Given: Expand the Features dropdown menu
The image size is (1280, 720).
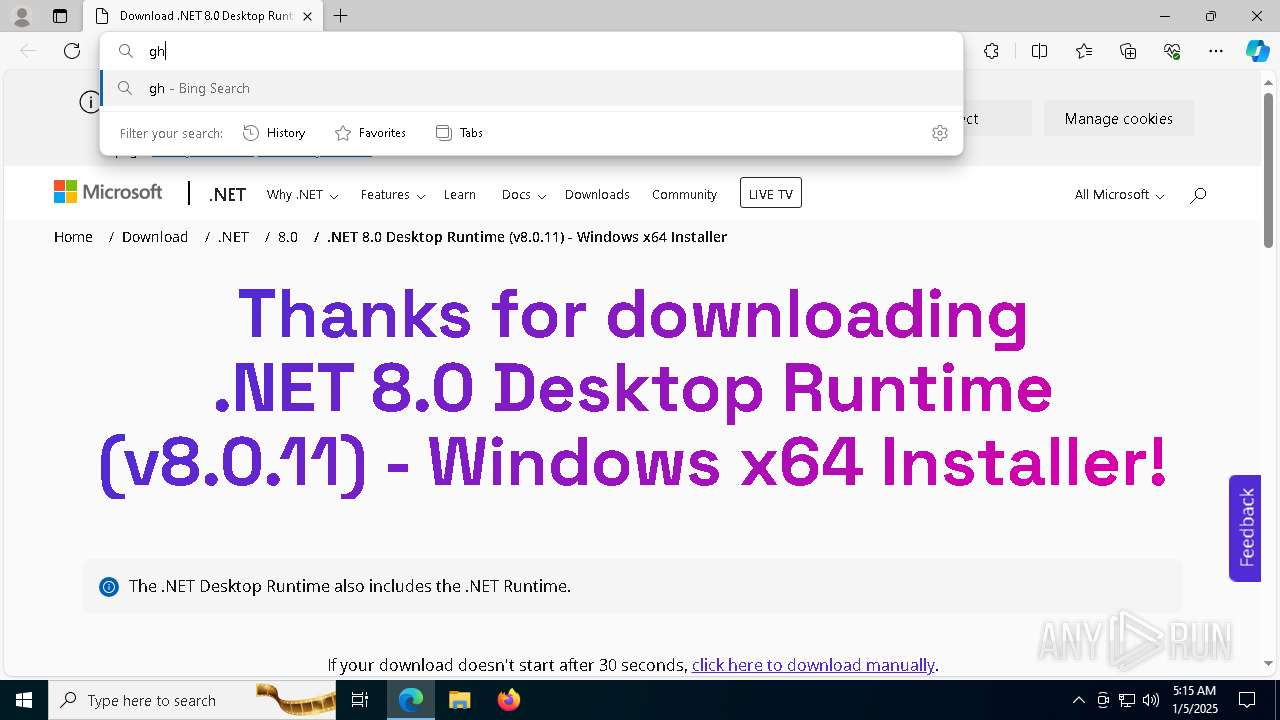Looking at the screenshot, I should (x=393, y=195).
